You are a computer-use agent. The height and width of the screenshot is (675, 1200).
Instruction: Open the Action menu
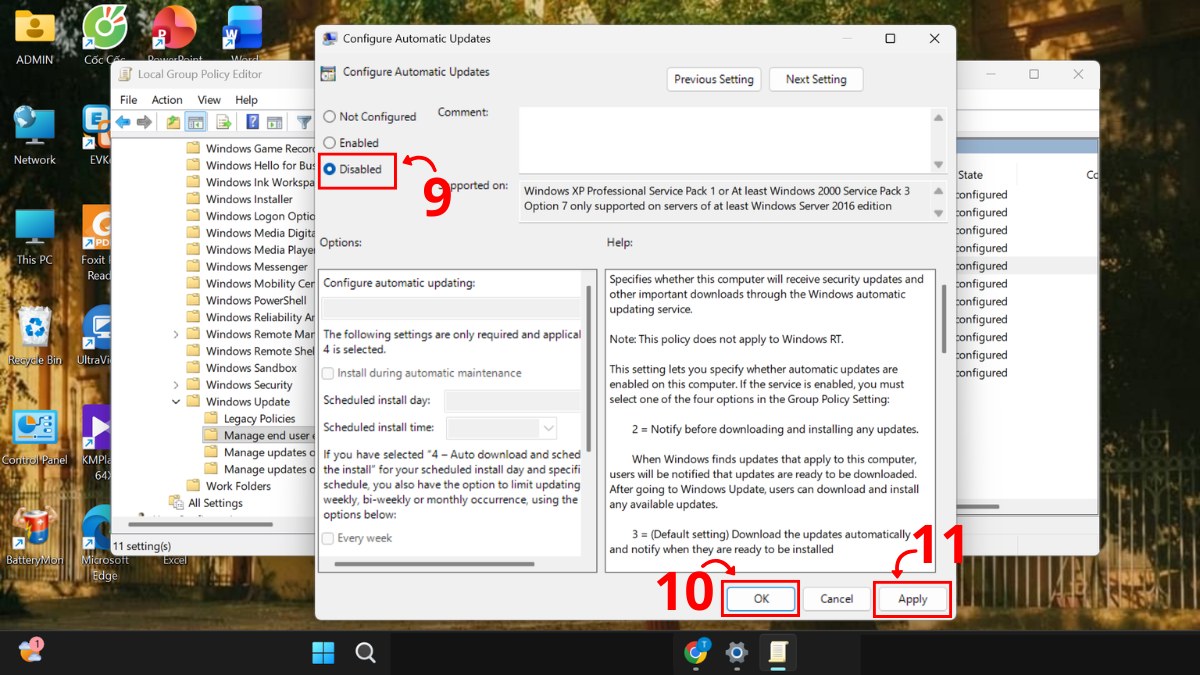click(166, 99)
